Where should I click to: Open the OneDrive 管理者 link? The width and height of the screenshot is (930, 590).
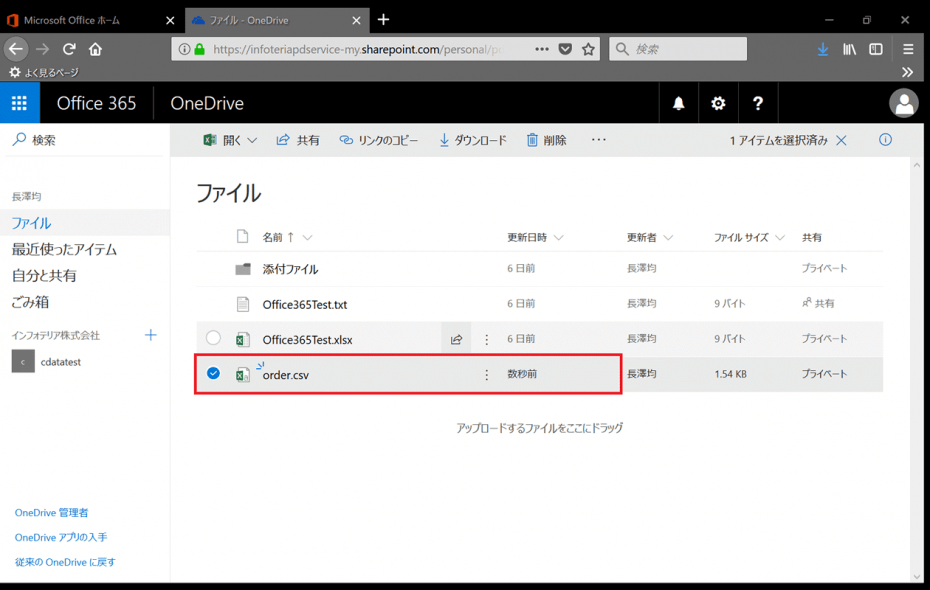[52, 512]
